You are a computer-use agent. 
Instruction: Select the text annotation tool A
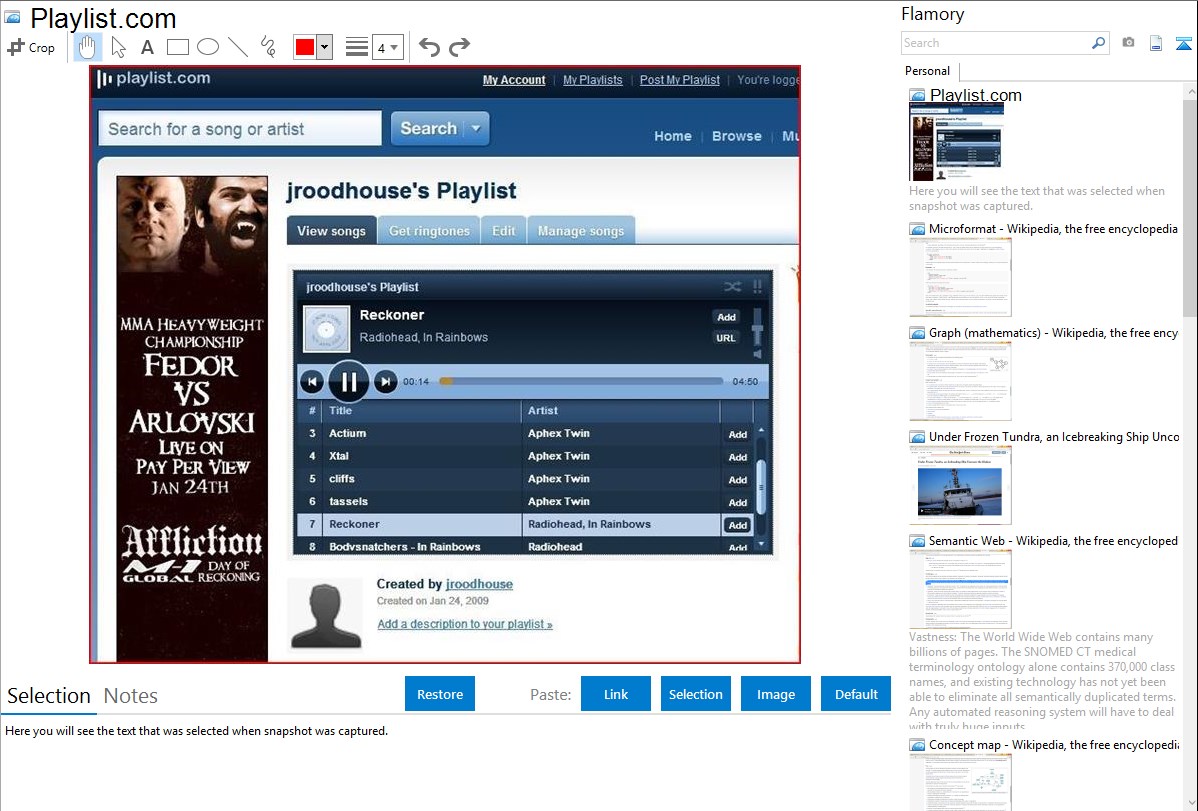147,47
